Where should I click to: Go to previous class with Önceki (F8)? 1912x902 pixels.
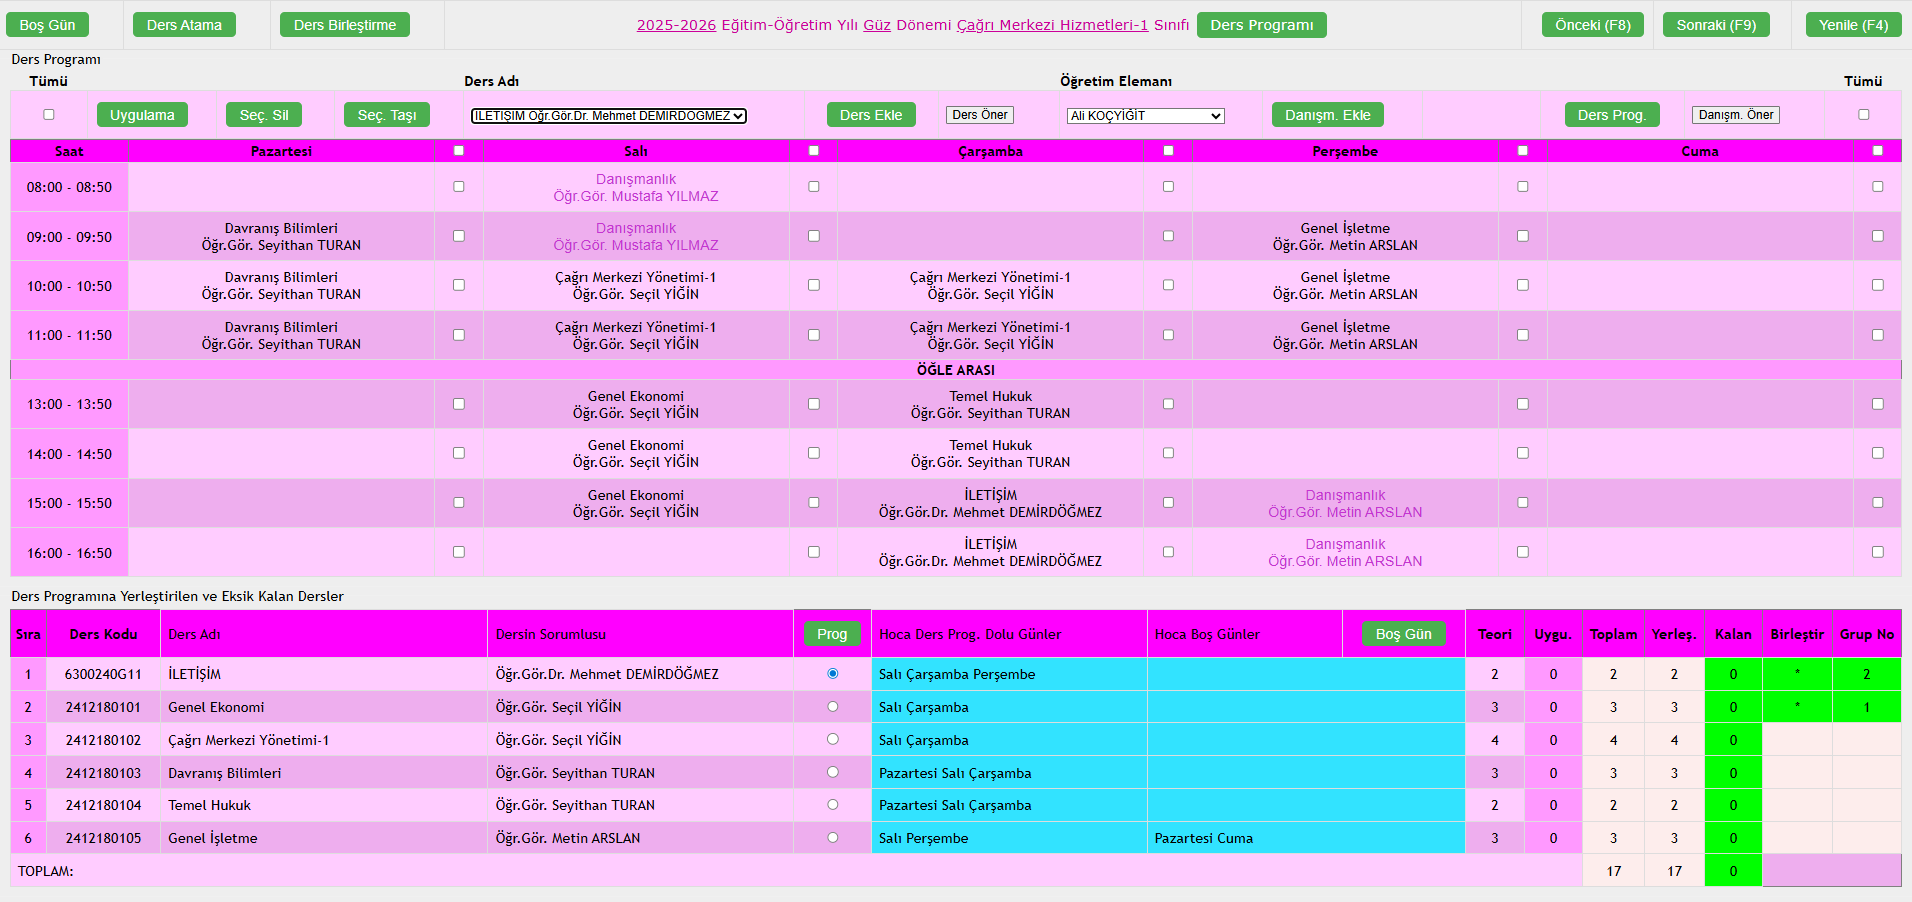(1592, 25)
